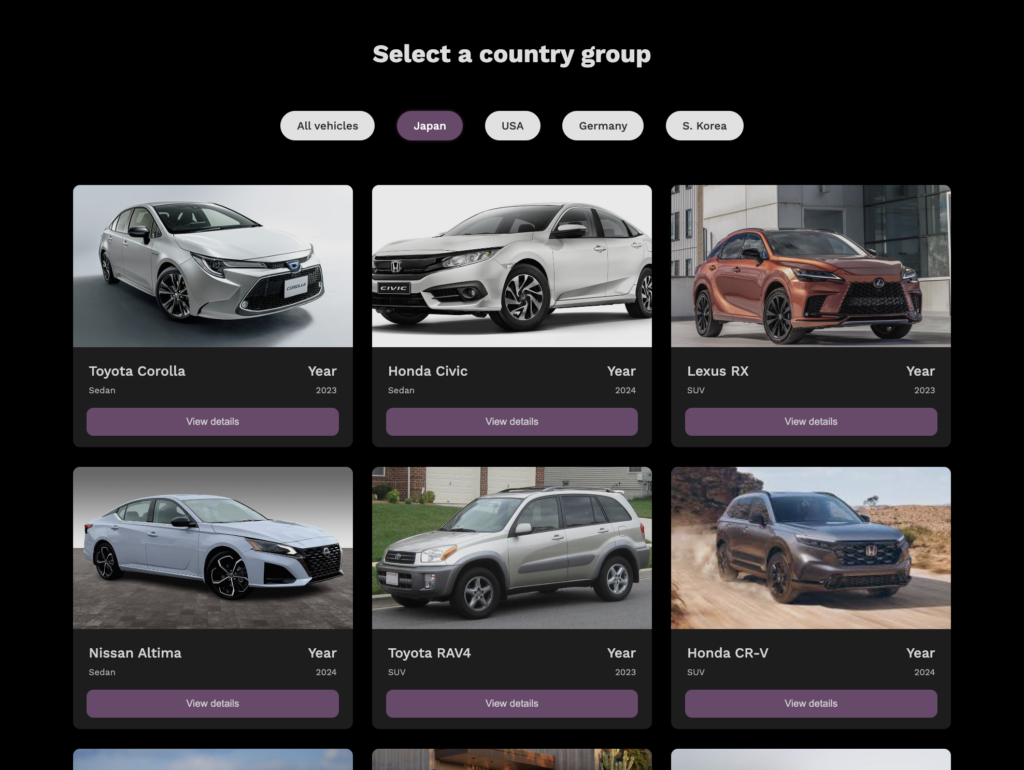Image resolution: width=1024 pixels, height=770 pixels.
Task: Select the Japan country filter
Action: (x=429, y=126)
